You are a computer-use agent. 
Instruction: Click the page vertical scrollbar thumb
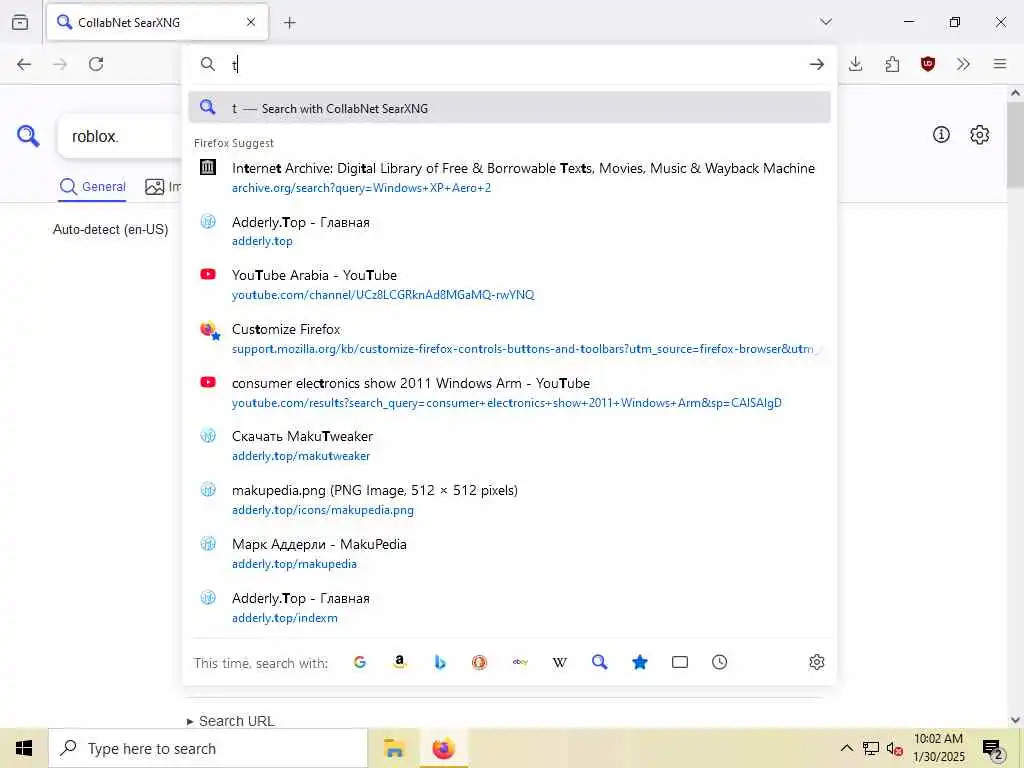tap(1015, 145)
